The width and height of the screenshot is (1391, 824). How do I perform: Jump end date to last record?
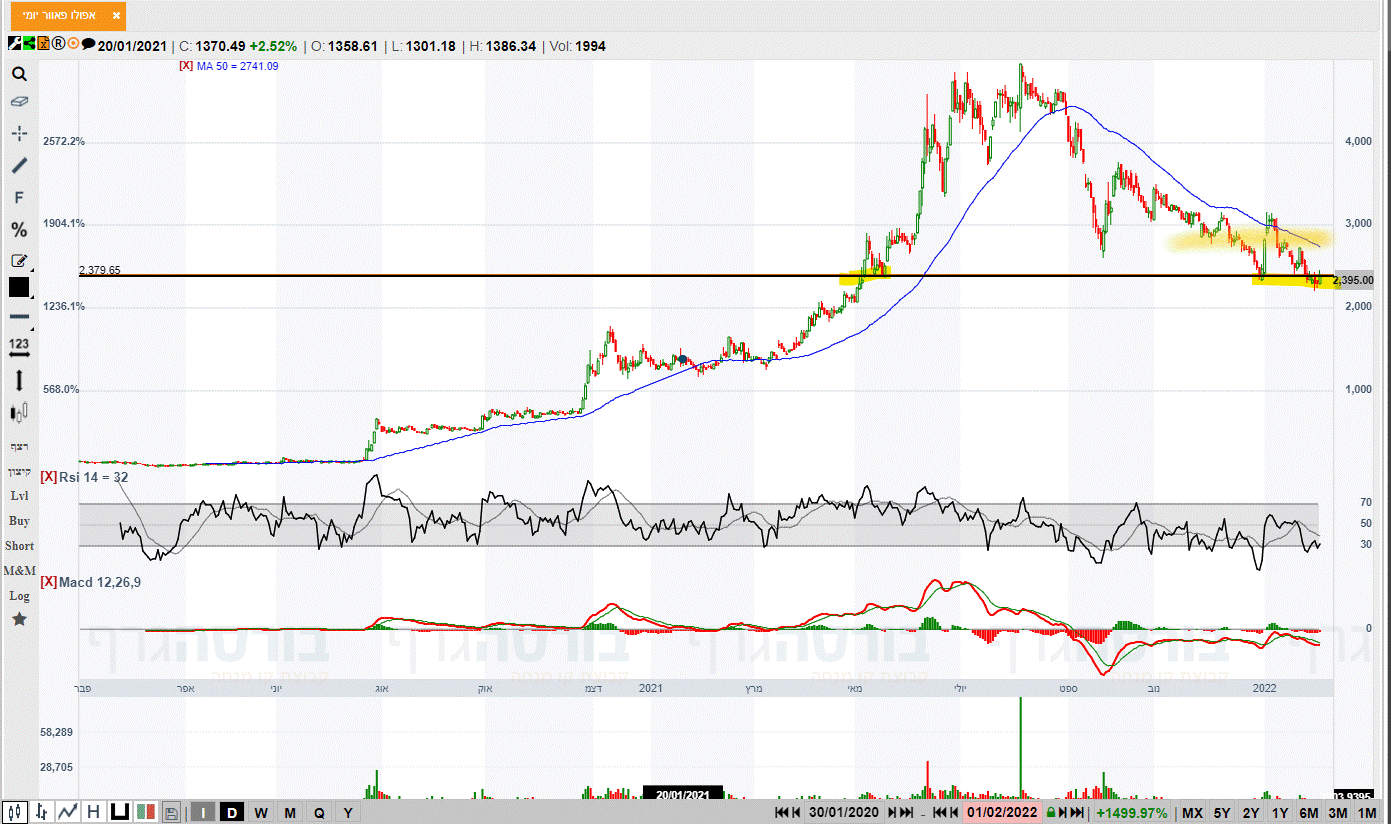[1077, 812]
